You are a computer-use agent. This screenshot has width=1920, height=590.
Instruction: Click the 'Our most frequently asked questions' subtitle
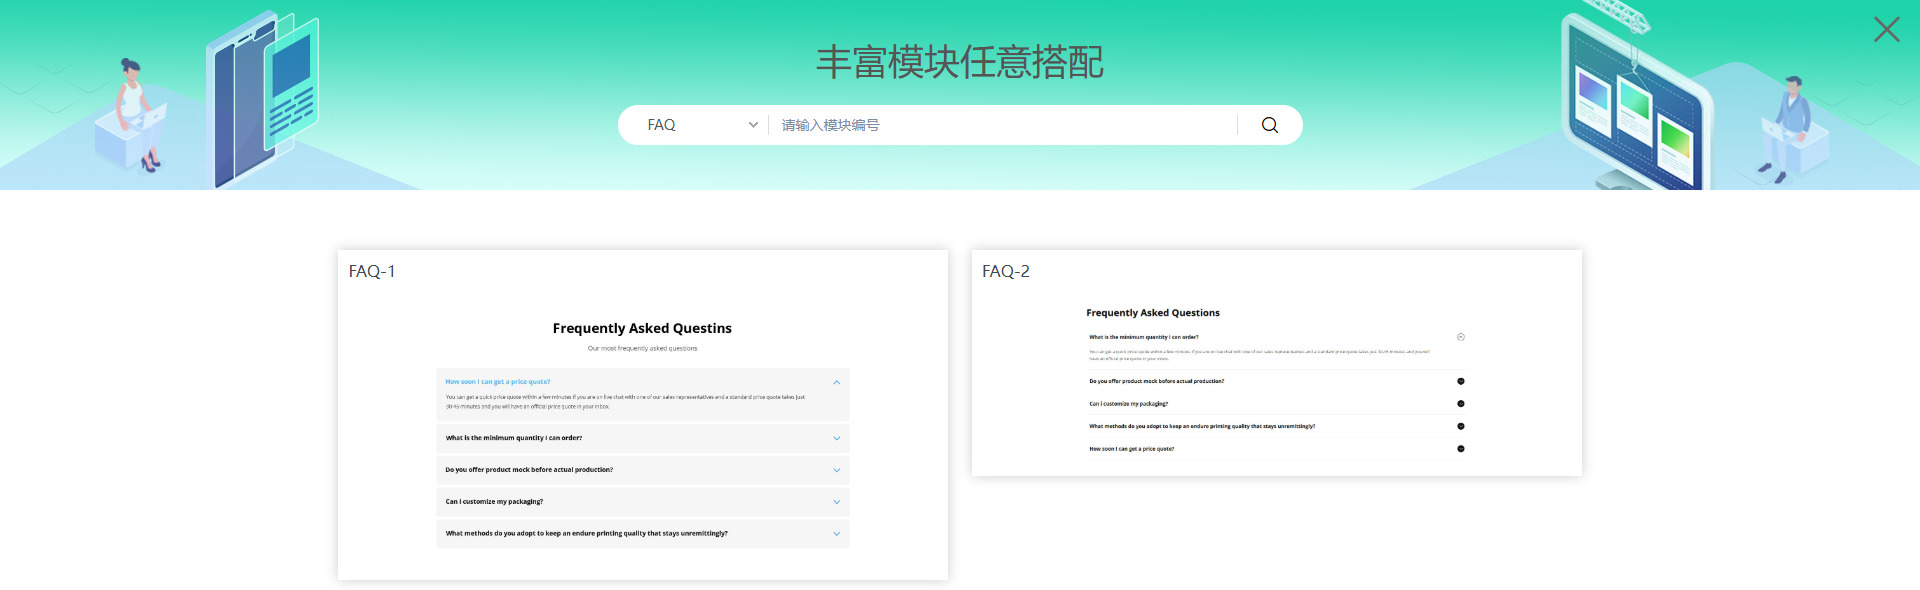tap(642, 349)
